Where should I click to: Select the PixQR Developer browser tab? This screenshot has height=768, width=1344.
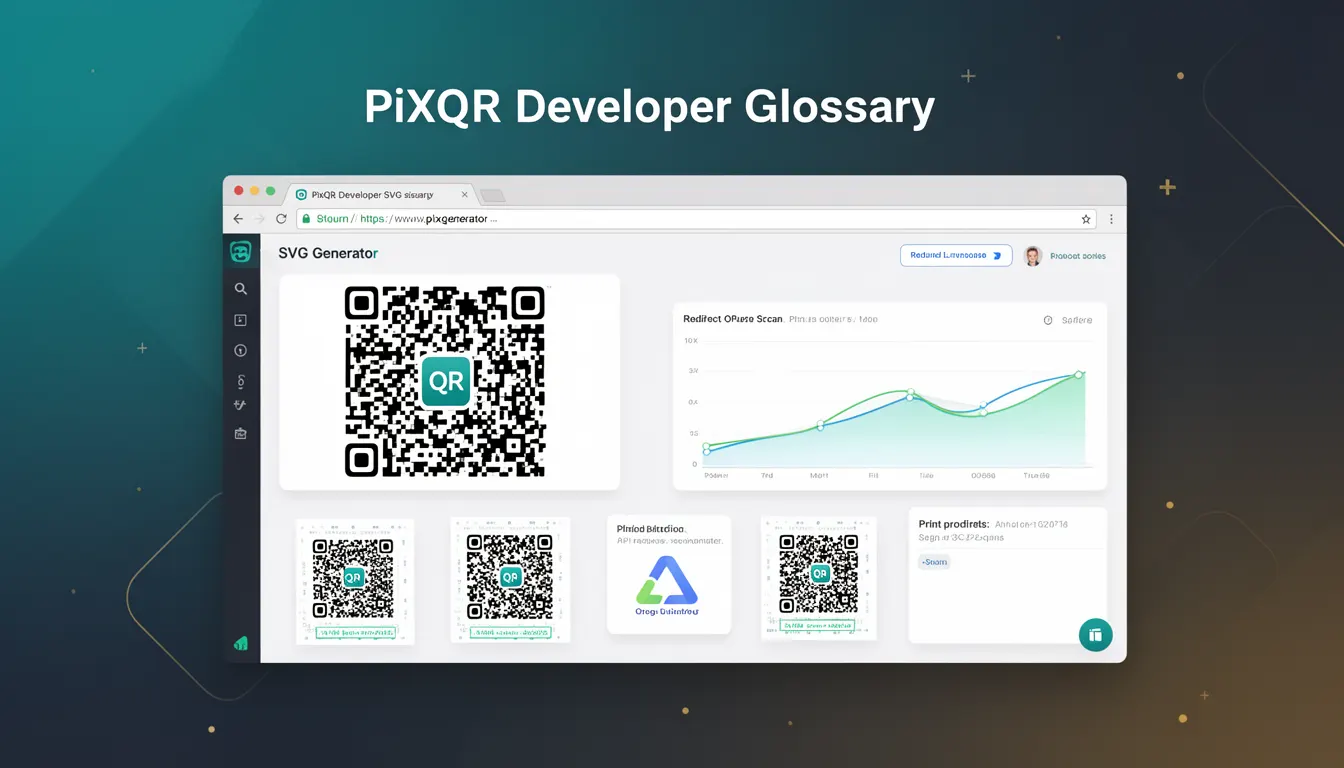tap(379, 195)
